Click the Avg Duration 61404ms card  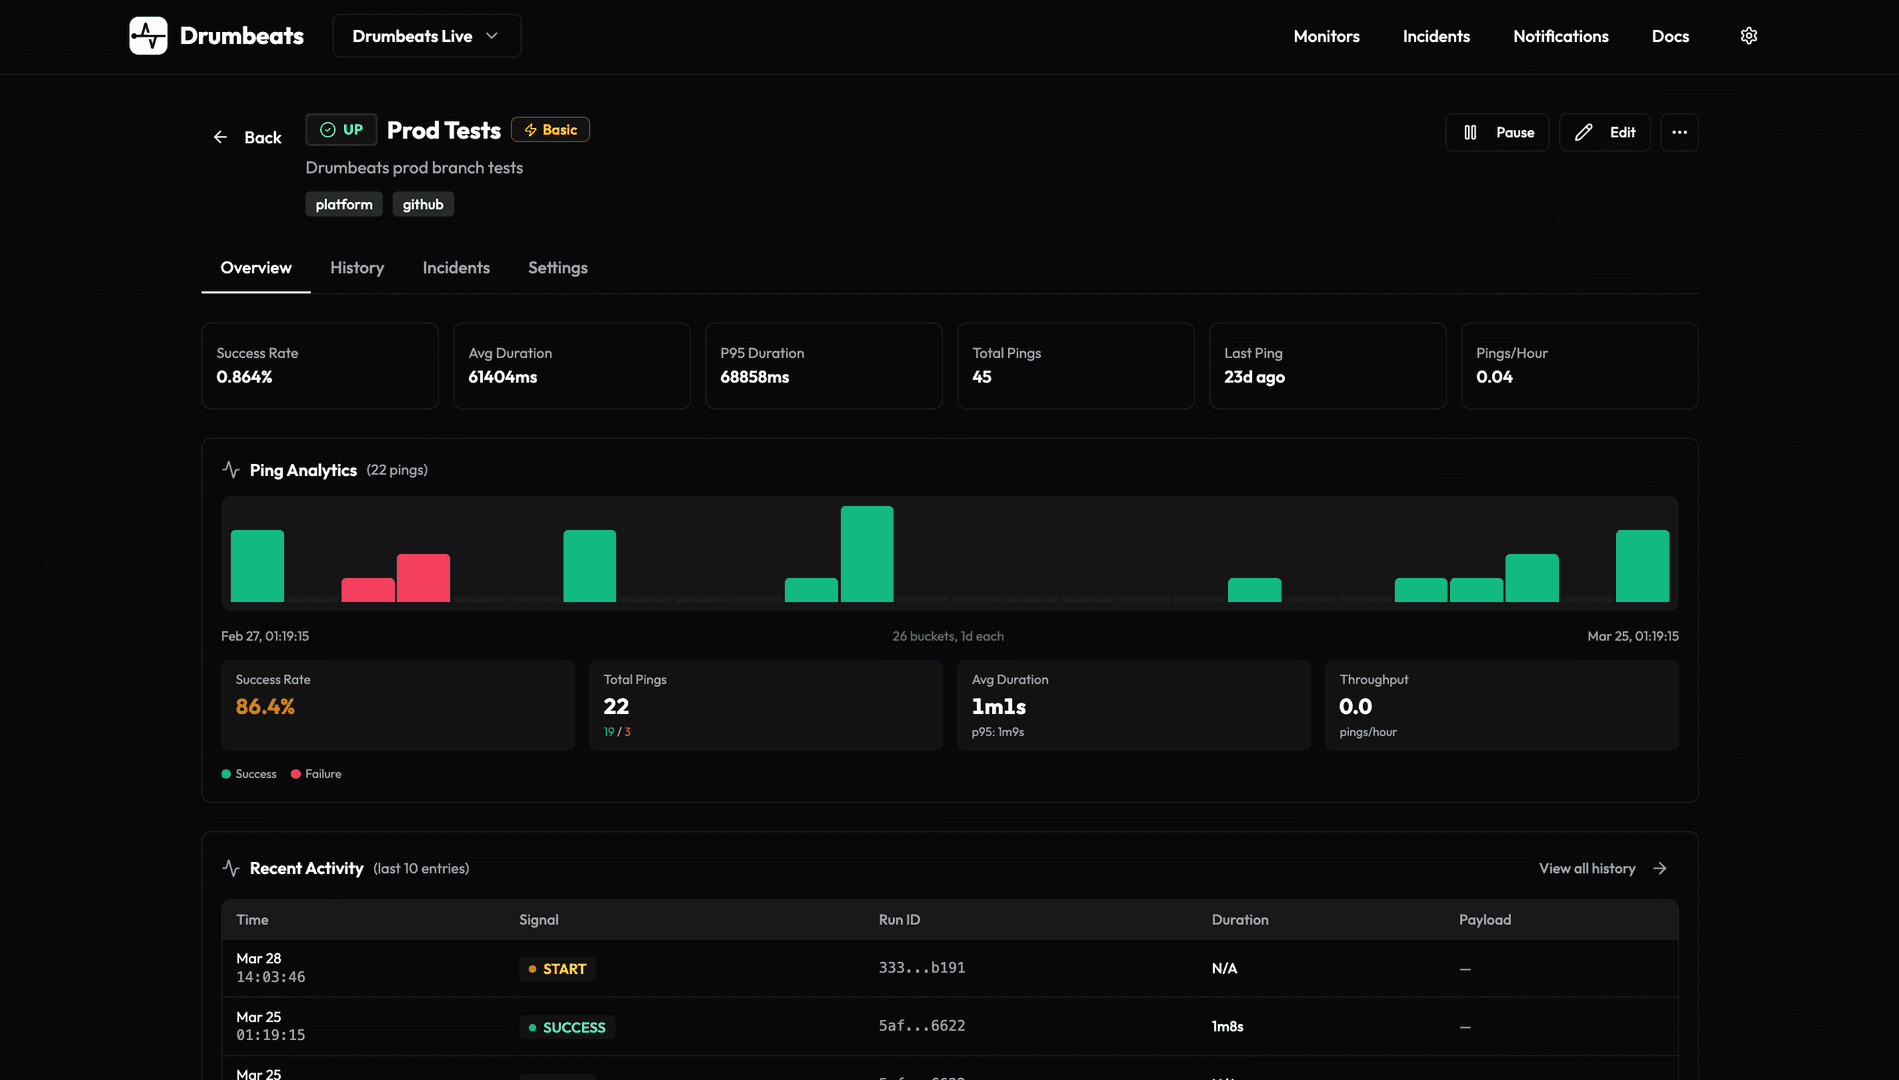click(572, 366)
